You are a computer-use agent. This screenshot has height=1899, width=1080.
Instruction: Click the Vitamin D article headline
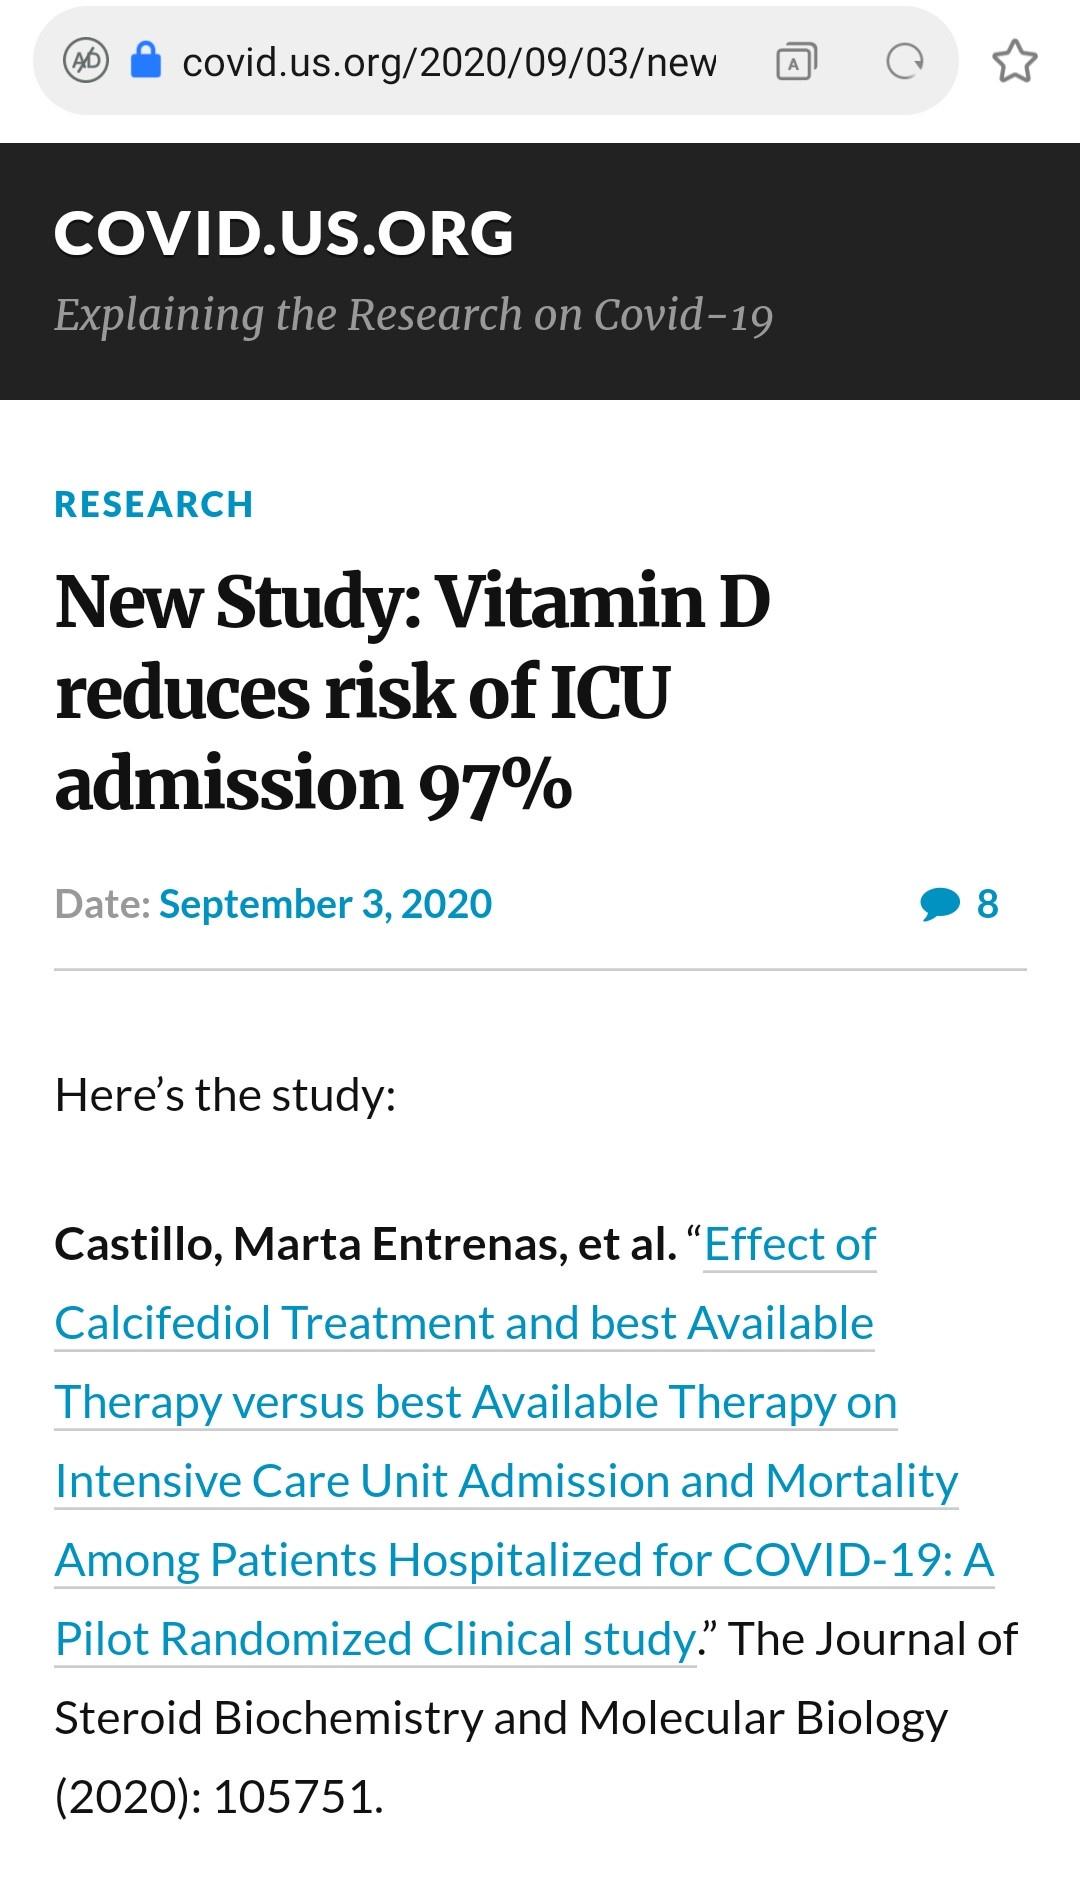pyautogui.click(x=412, y=691)
